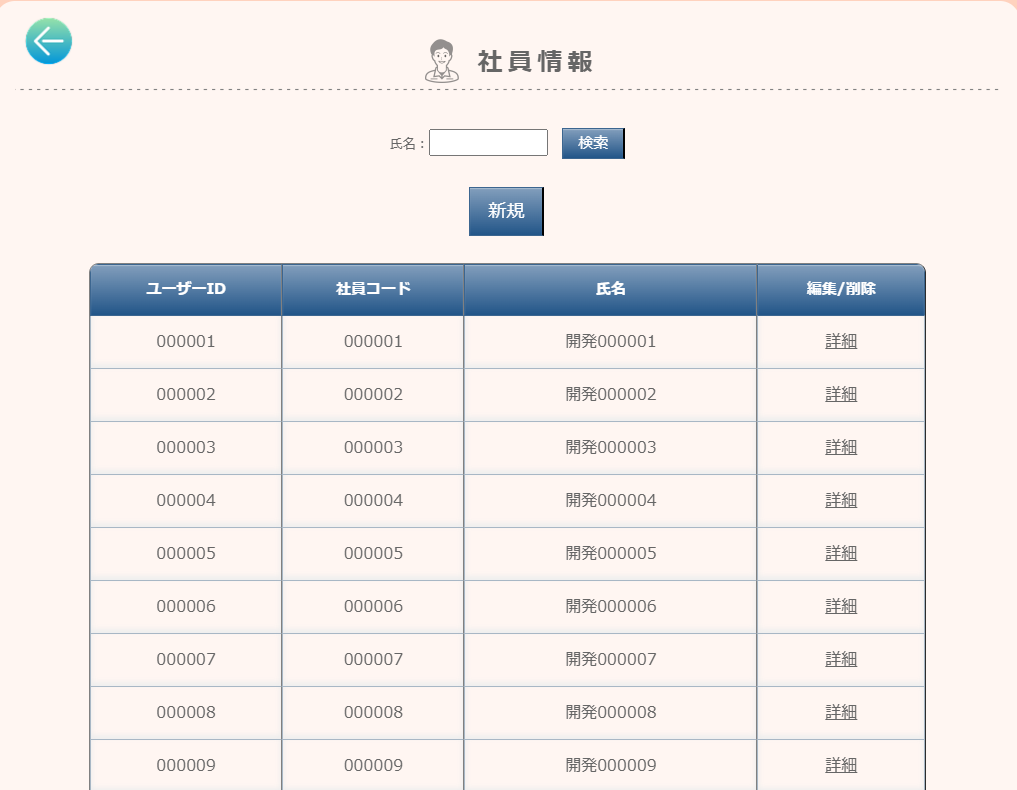Open 詳細 link for user 000002
1017x790 pixels.
coord(841,394)
